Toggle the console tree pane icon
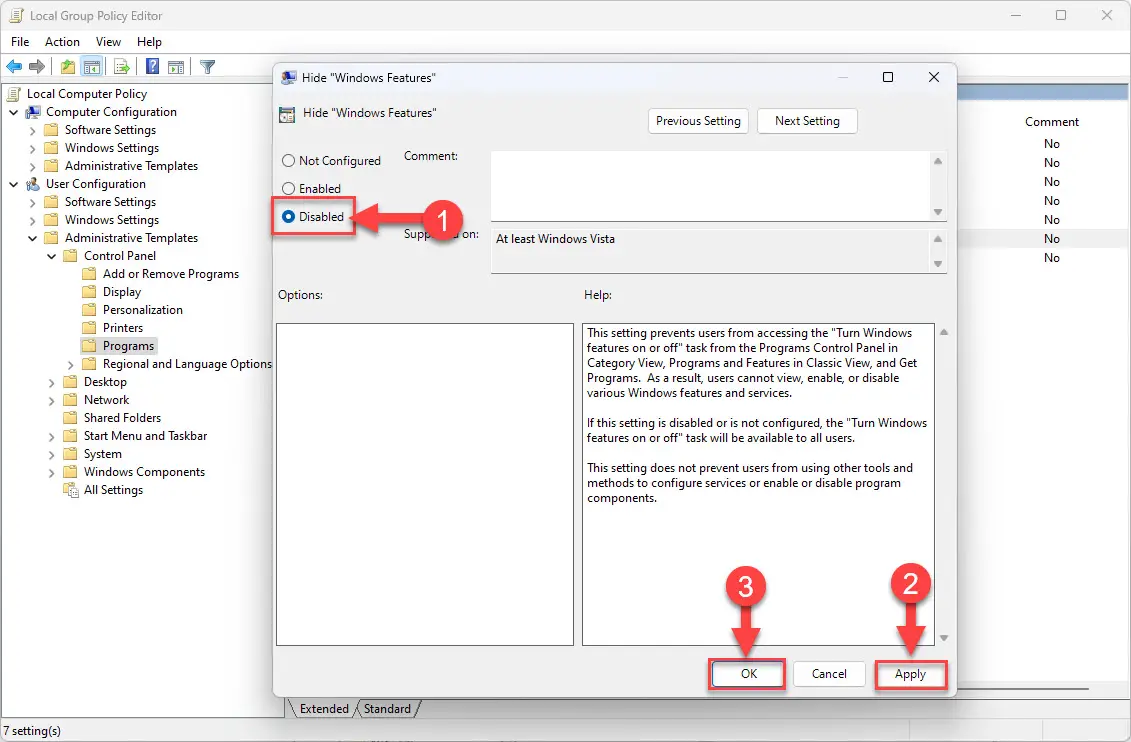The image size is (1131, 742). click(91, 66)
